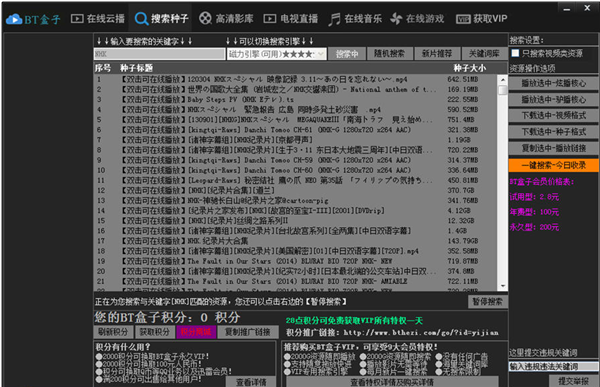Click the 获取积分 button
The width and height of the screenshot is (600, 387).
(x=155, y=332)
